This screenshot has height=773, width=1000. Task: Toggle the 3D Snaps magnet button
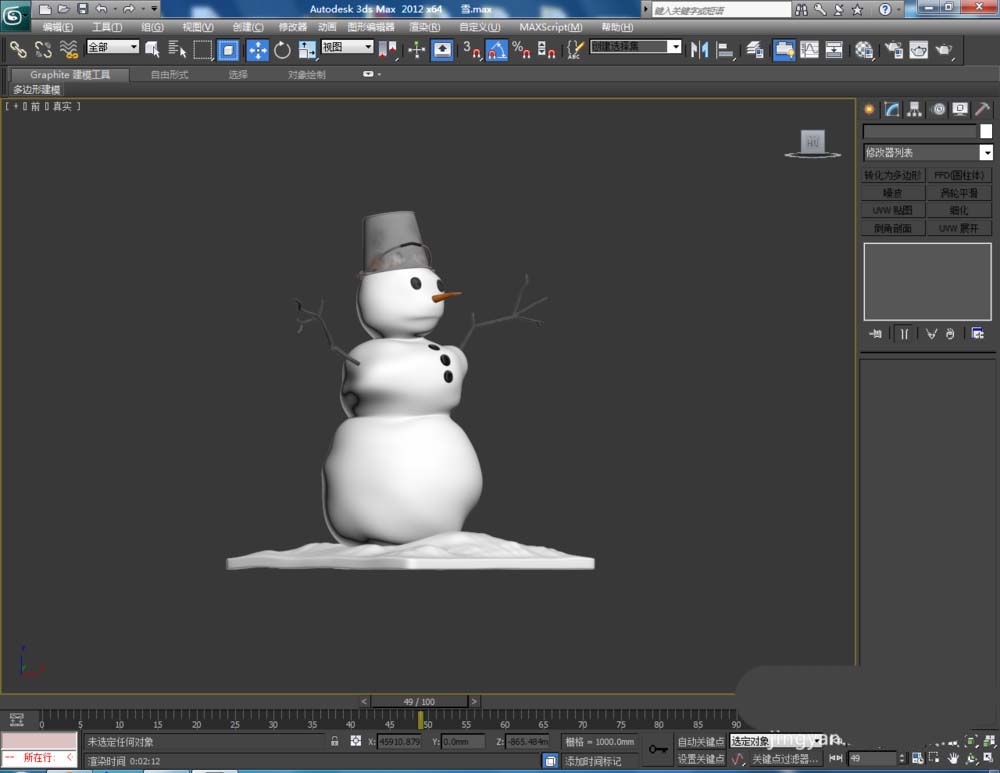tap(472, 50)
